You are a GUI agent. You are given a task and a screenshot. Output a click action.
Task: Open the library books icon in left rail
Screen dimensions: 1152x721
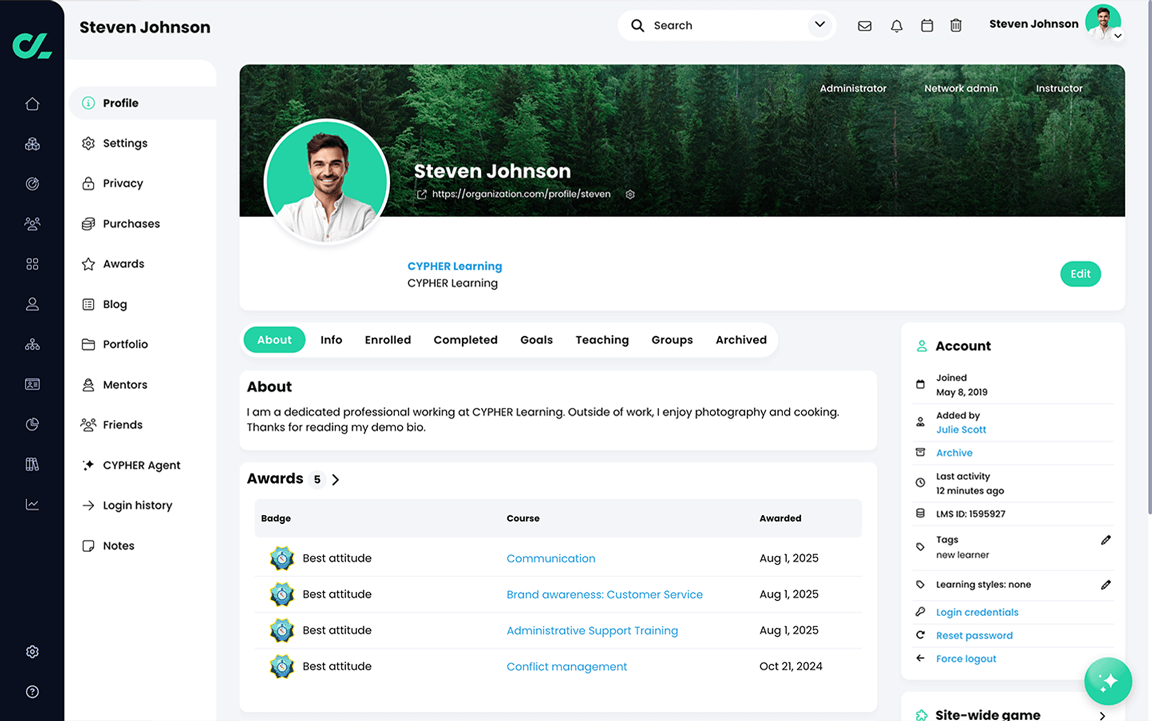pos(32,464)
